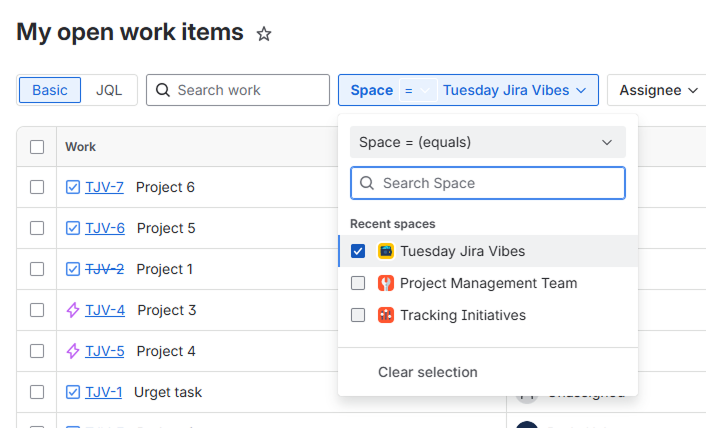
Task: Click the epic icon beside TJV-5
Action: [x=73, y=351]
